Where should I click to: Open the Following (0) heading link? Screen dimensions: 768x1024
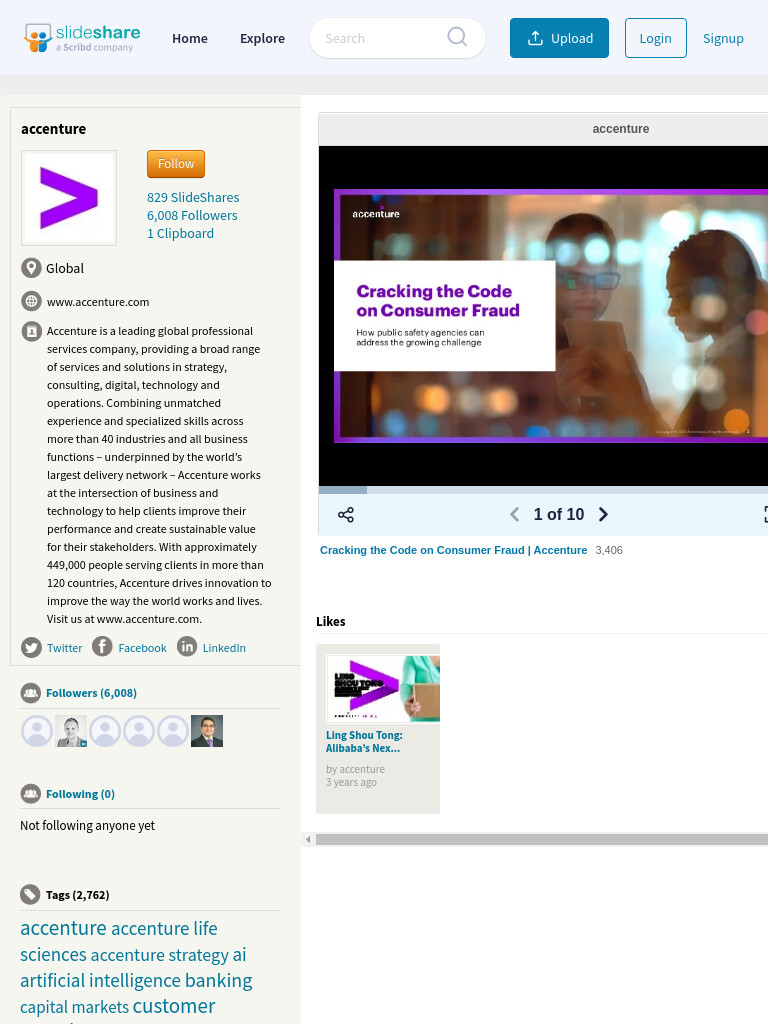coord(80,794)
